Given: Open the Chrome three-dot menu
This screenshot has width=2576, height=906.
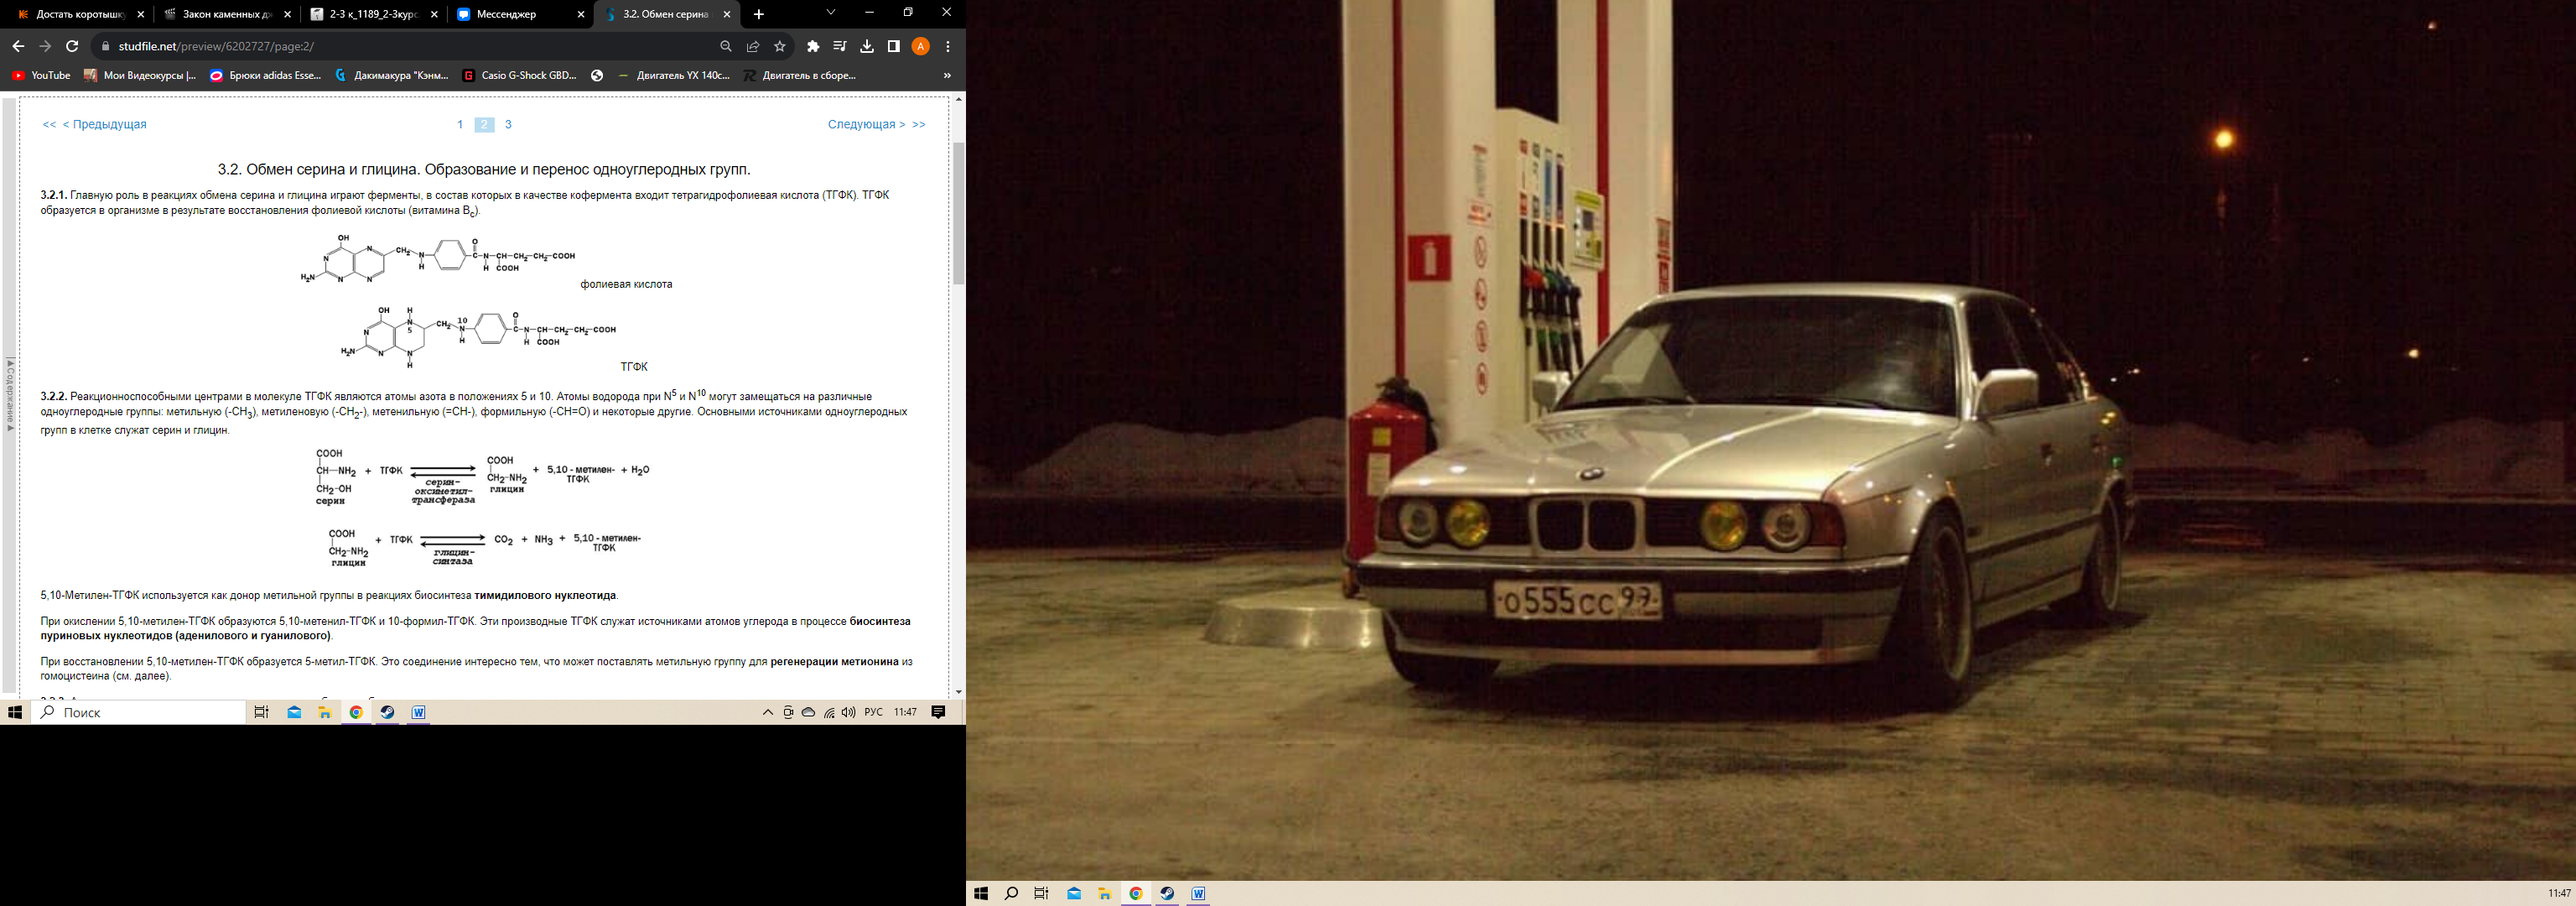Looking at the screenshot, I should 948,46.
